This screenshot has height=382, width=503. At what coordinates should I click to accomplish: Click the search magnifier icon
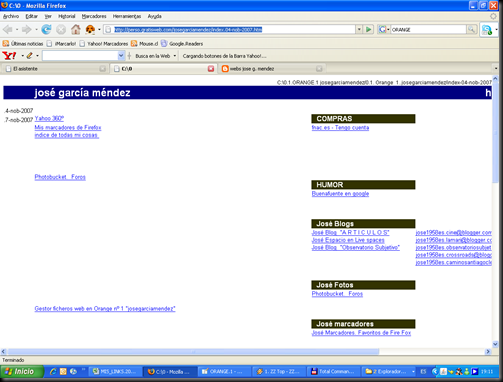tap(471, 30)
